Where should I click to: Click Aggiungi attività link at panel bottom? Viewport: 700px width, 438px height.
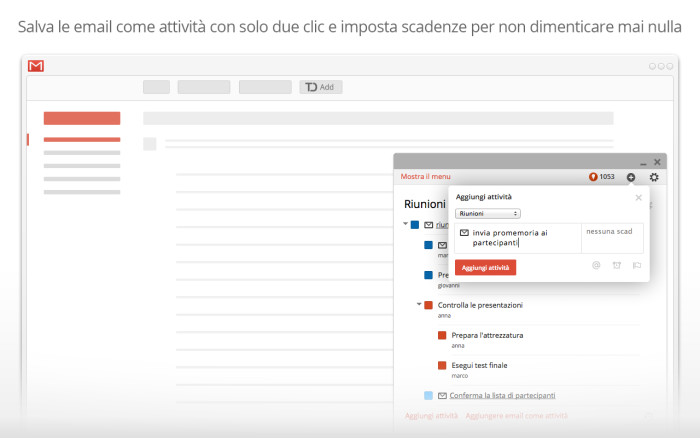point(431,416)
